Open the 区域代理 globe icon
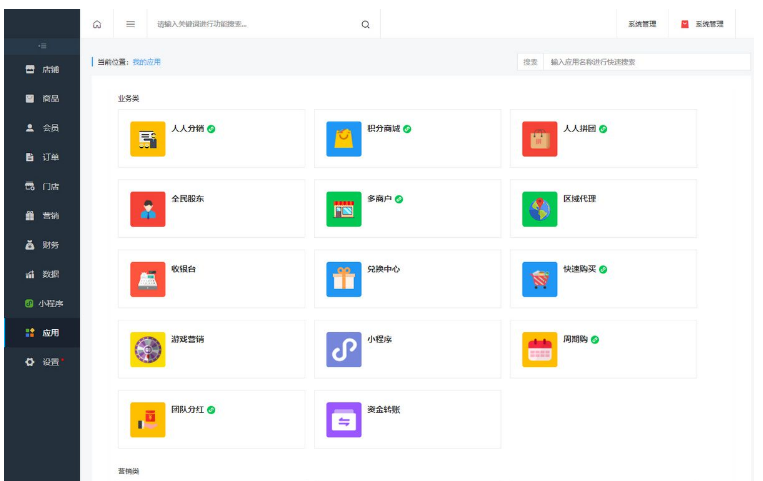 coord(540,209)
